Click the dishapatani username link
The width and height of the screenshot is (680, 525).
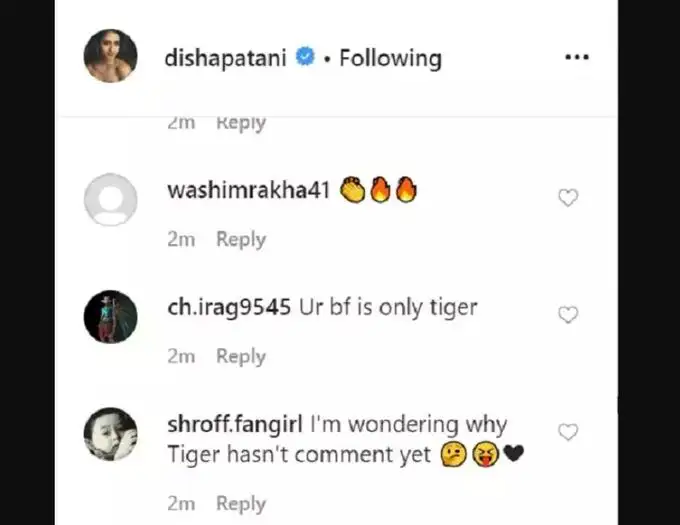coord(226,58)
